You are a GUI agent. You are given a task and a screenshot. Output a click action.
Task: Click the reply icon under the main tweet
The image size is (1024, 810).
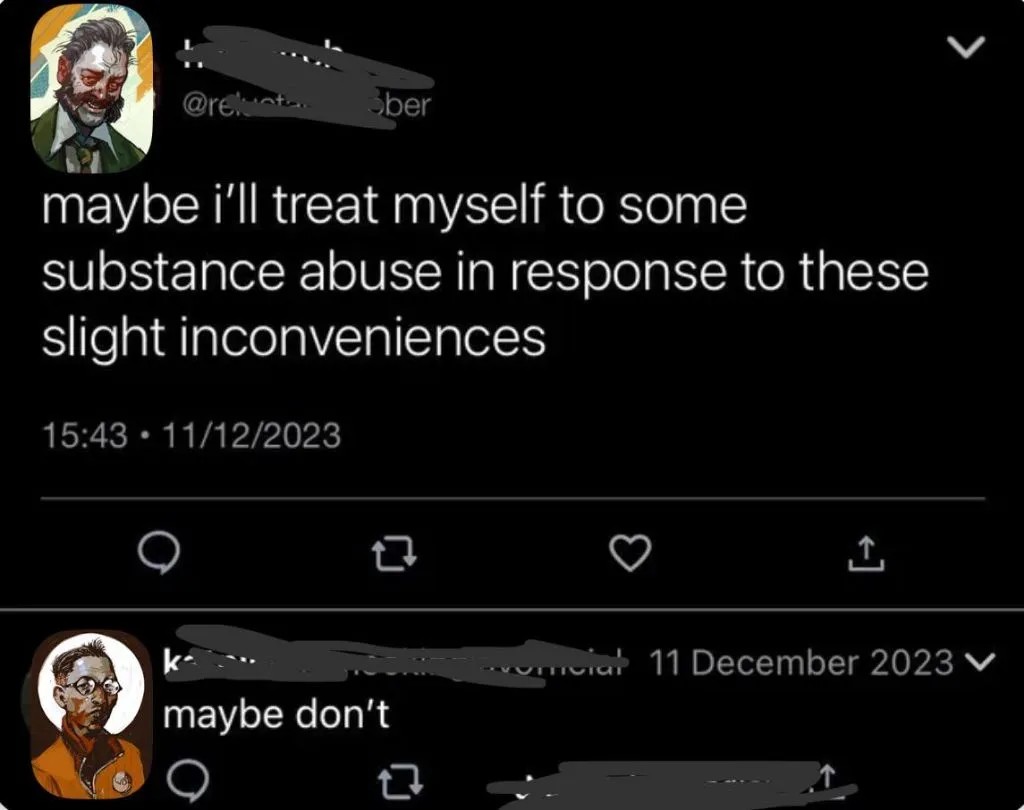click(159, 553)
